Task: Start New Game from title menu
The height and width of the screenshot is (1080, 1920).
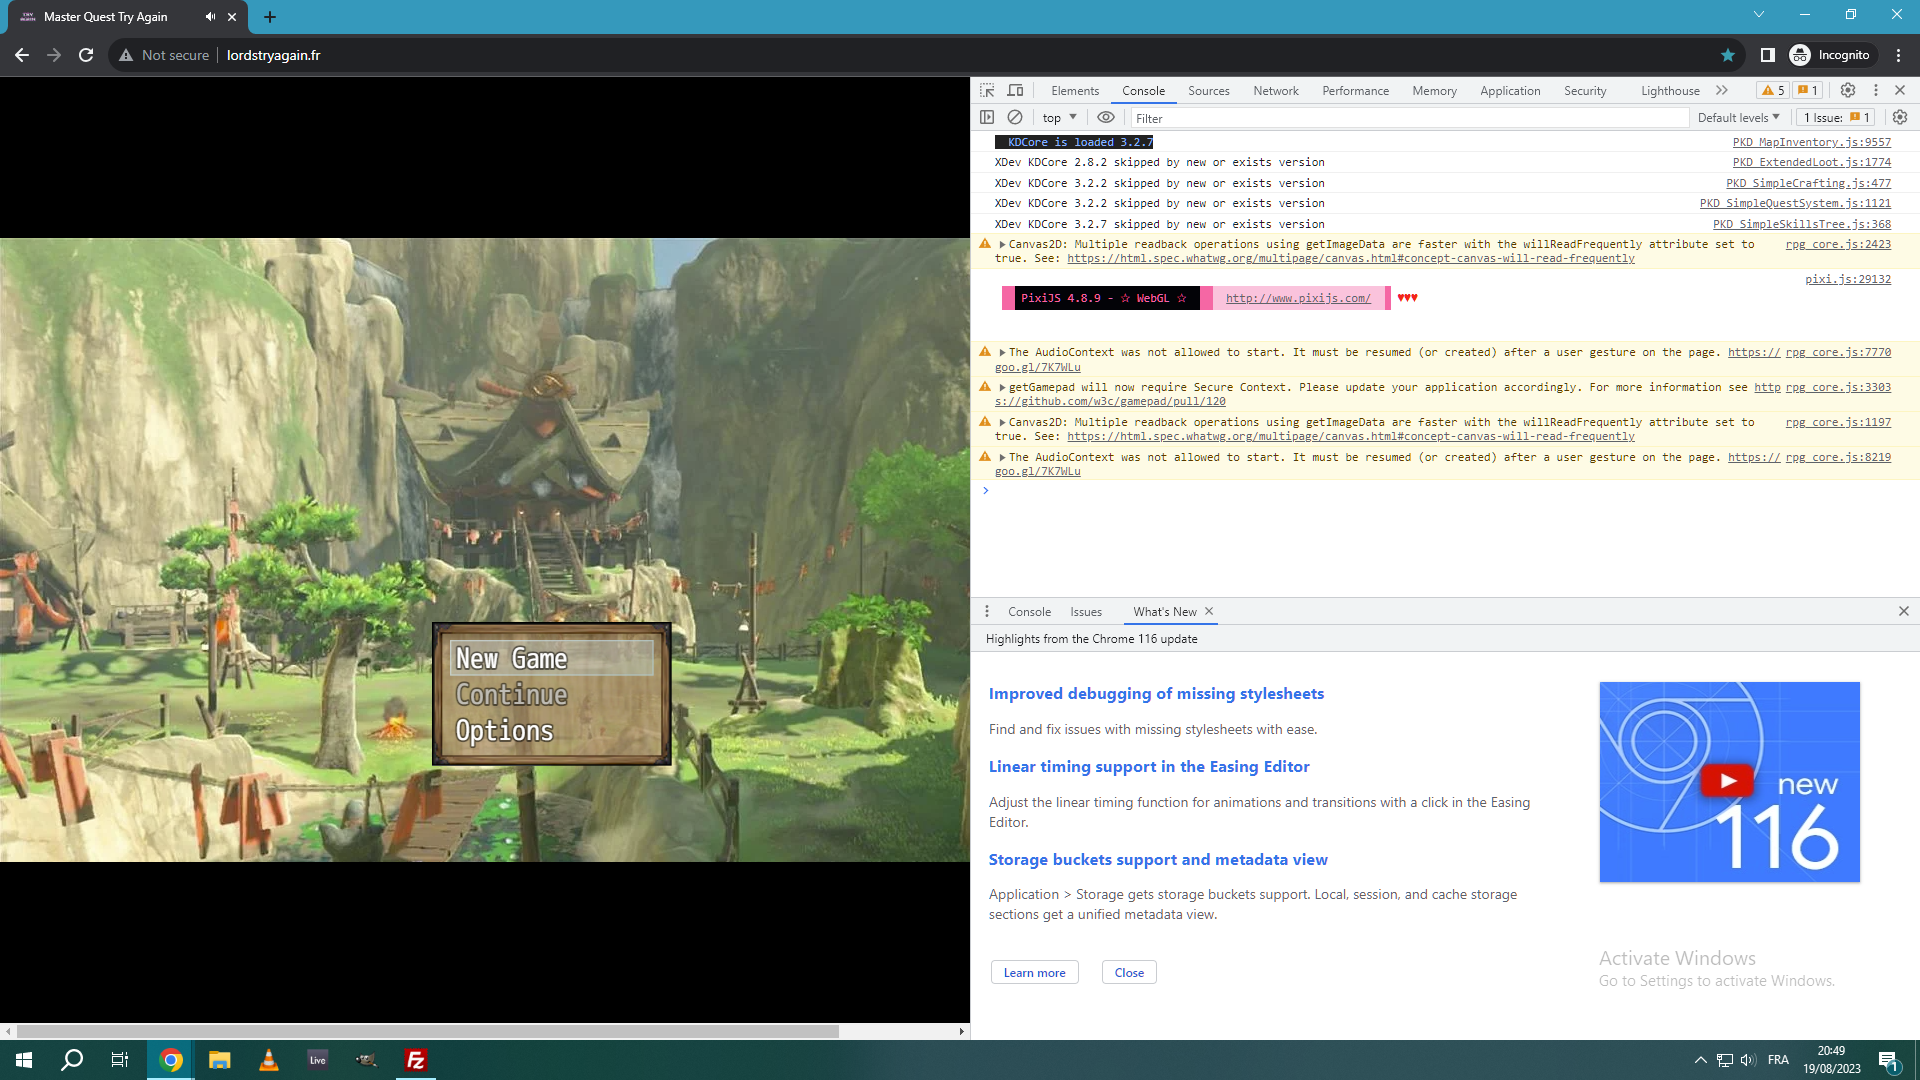Action: 551,659
